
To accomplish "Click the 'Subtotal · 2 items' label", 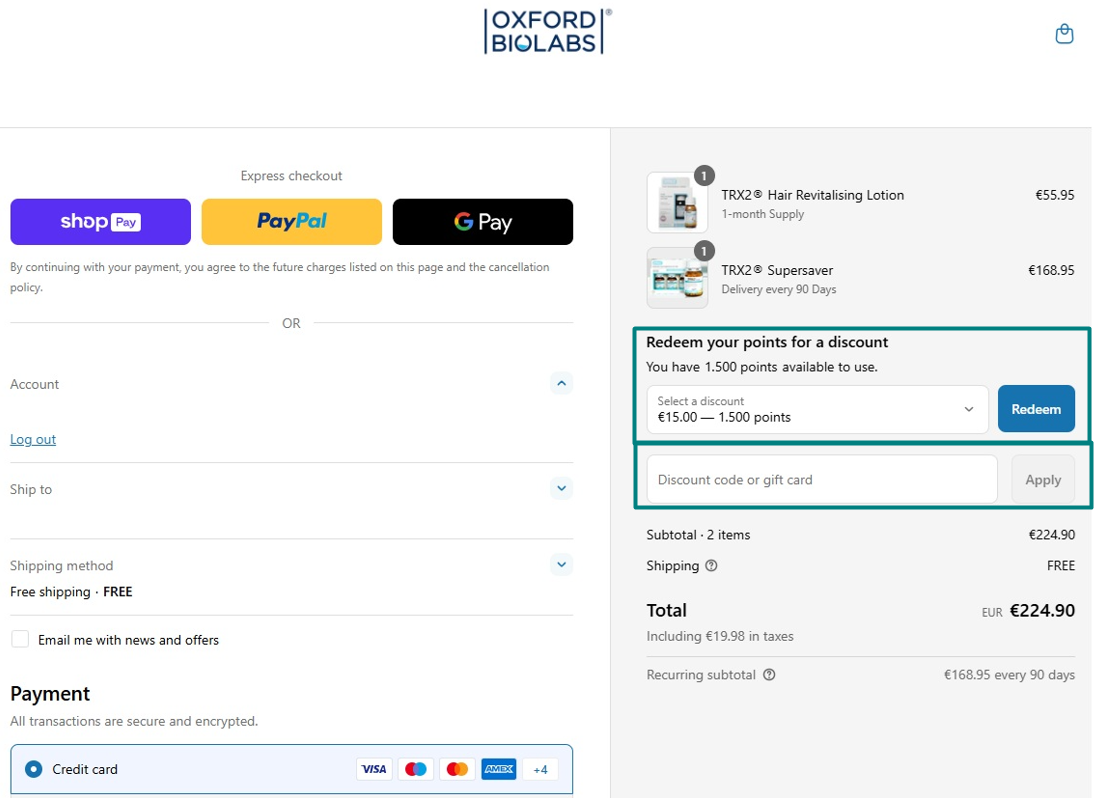I will pyautogui.click(x=698, y=534).
